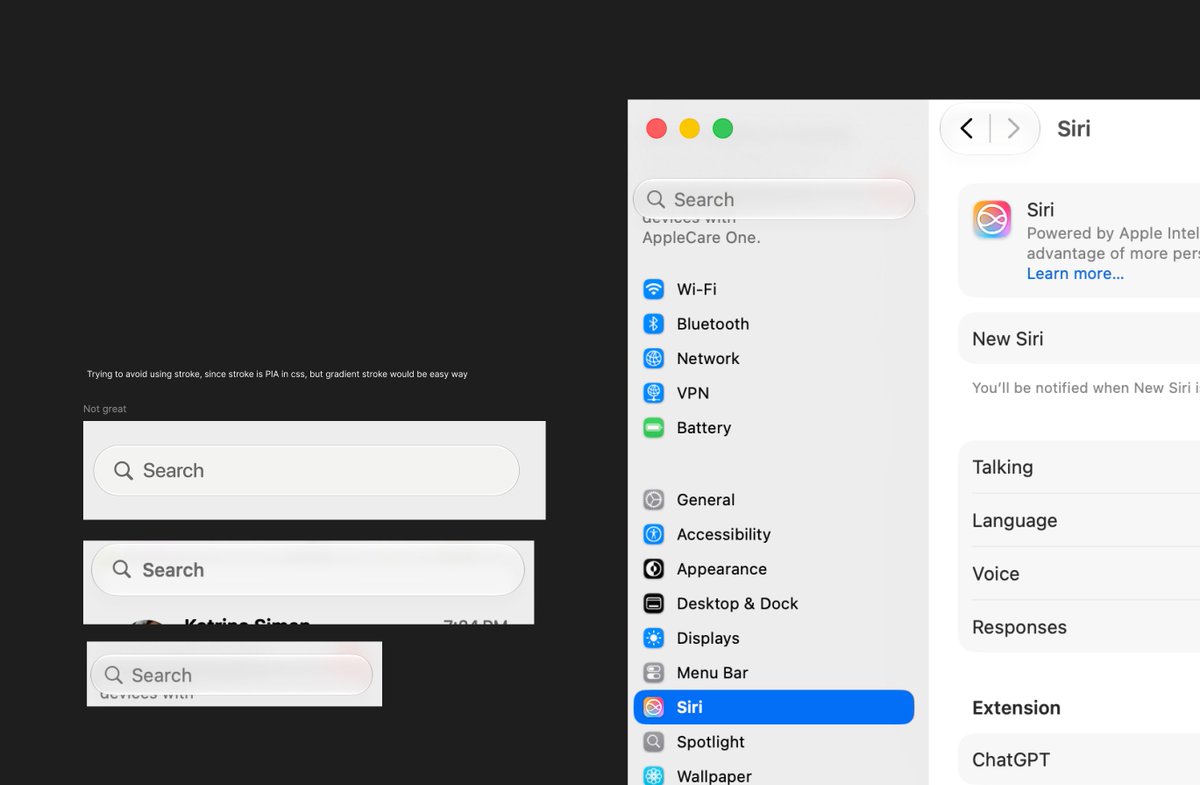Image resolution: width=1200 pixels, height=785 pixels.
Task: Click the VPN icon in the sidebar
Action: [x=654, y=393]
